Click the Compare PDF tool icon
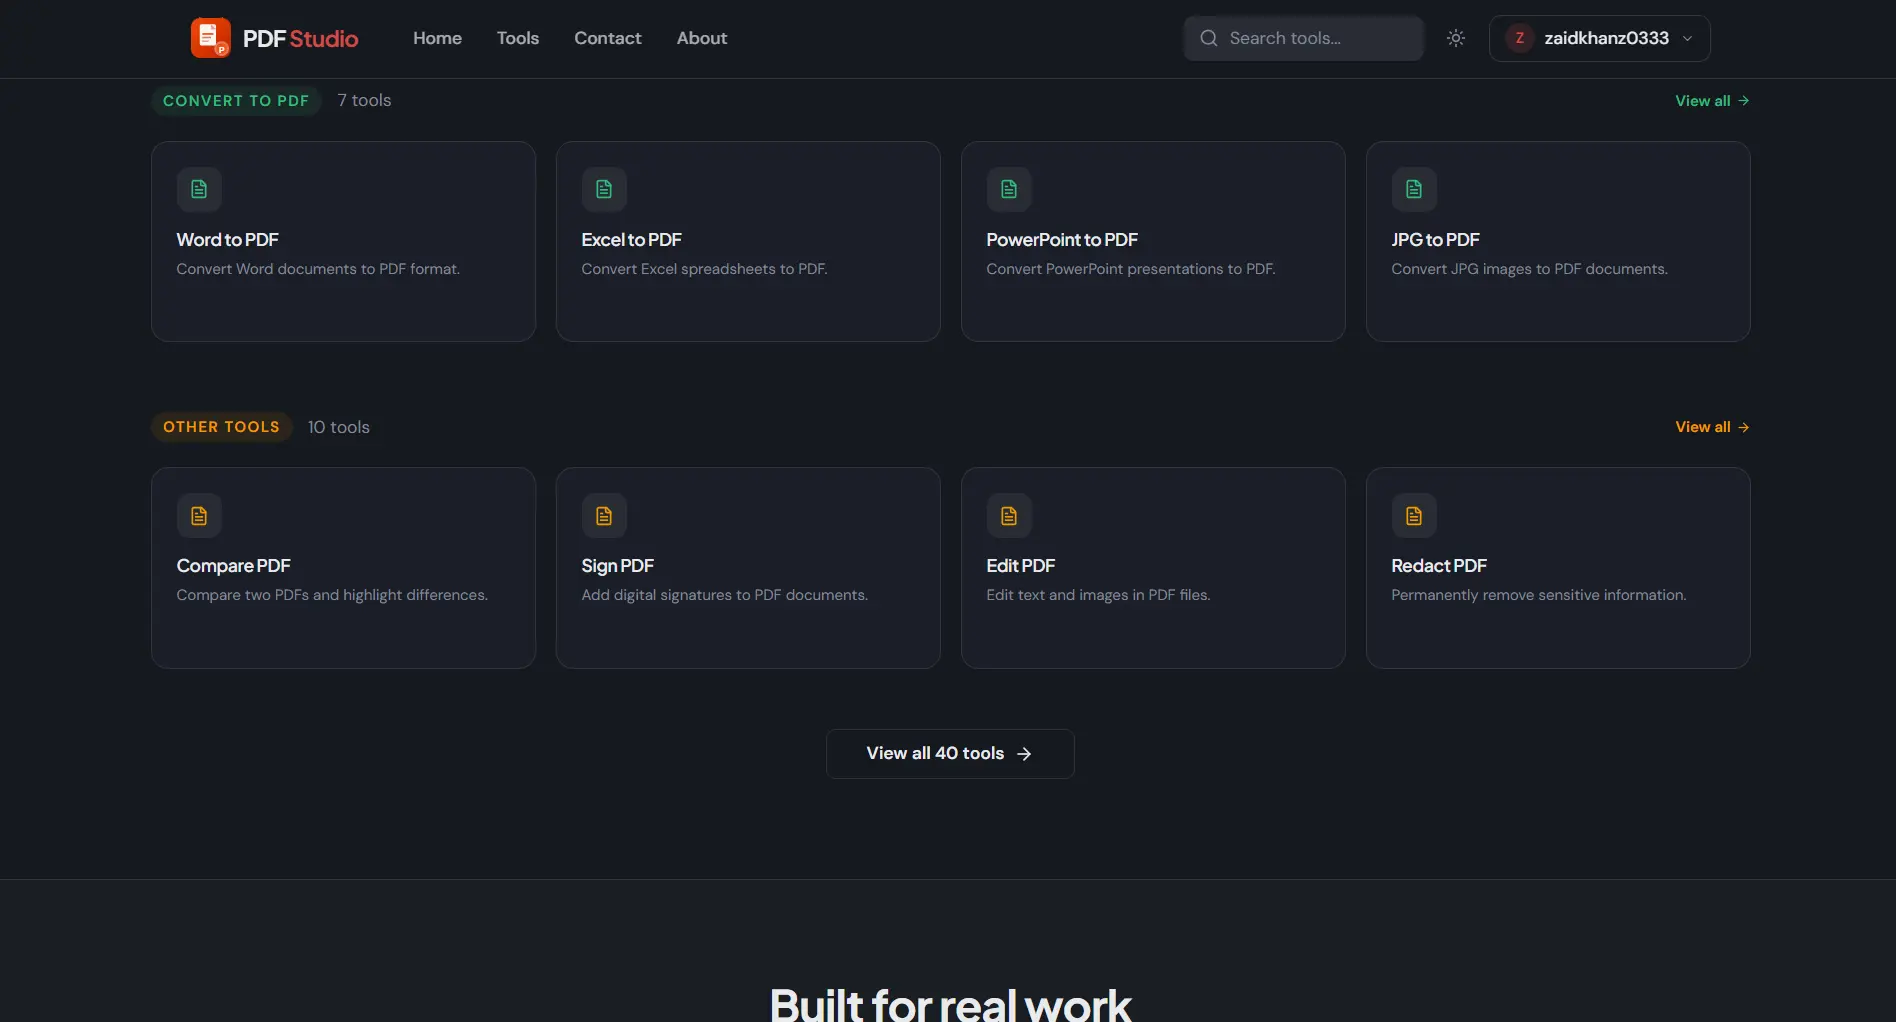 [199, 516]
